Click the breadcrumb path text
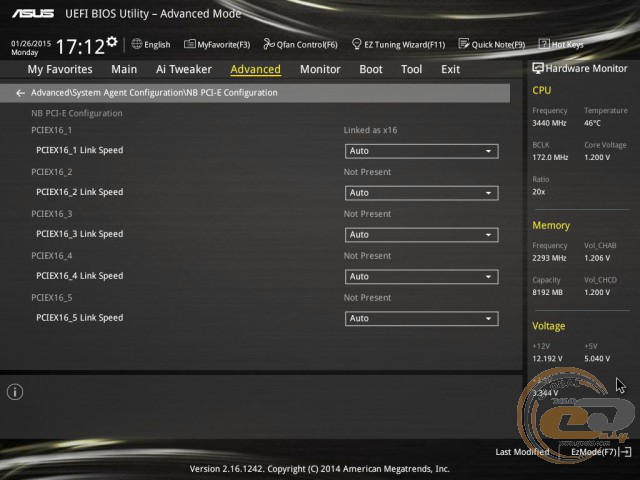The width and height of the screenshot is (640, 480). [x=154, y=93]
